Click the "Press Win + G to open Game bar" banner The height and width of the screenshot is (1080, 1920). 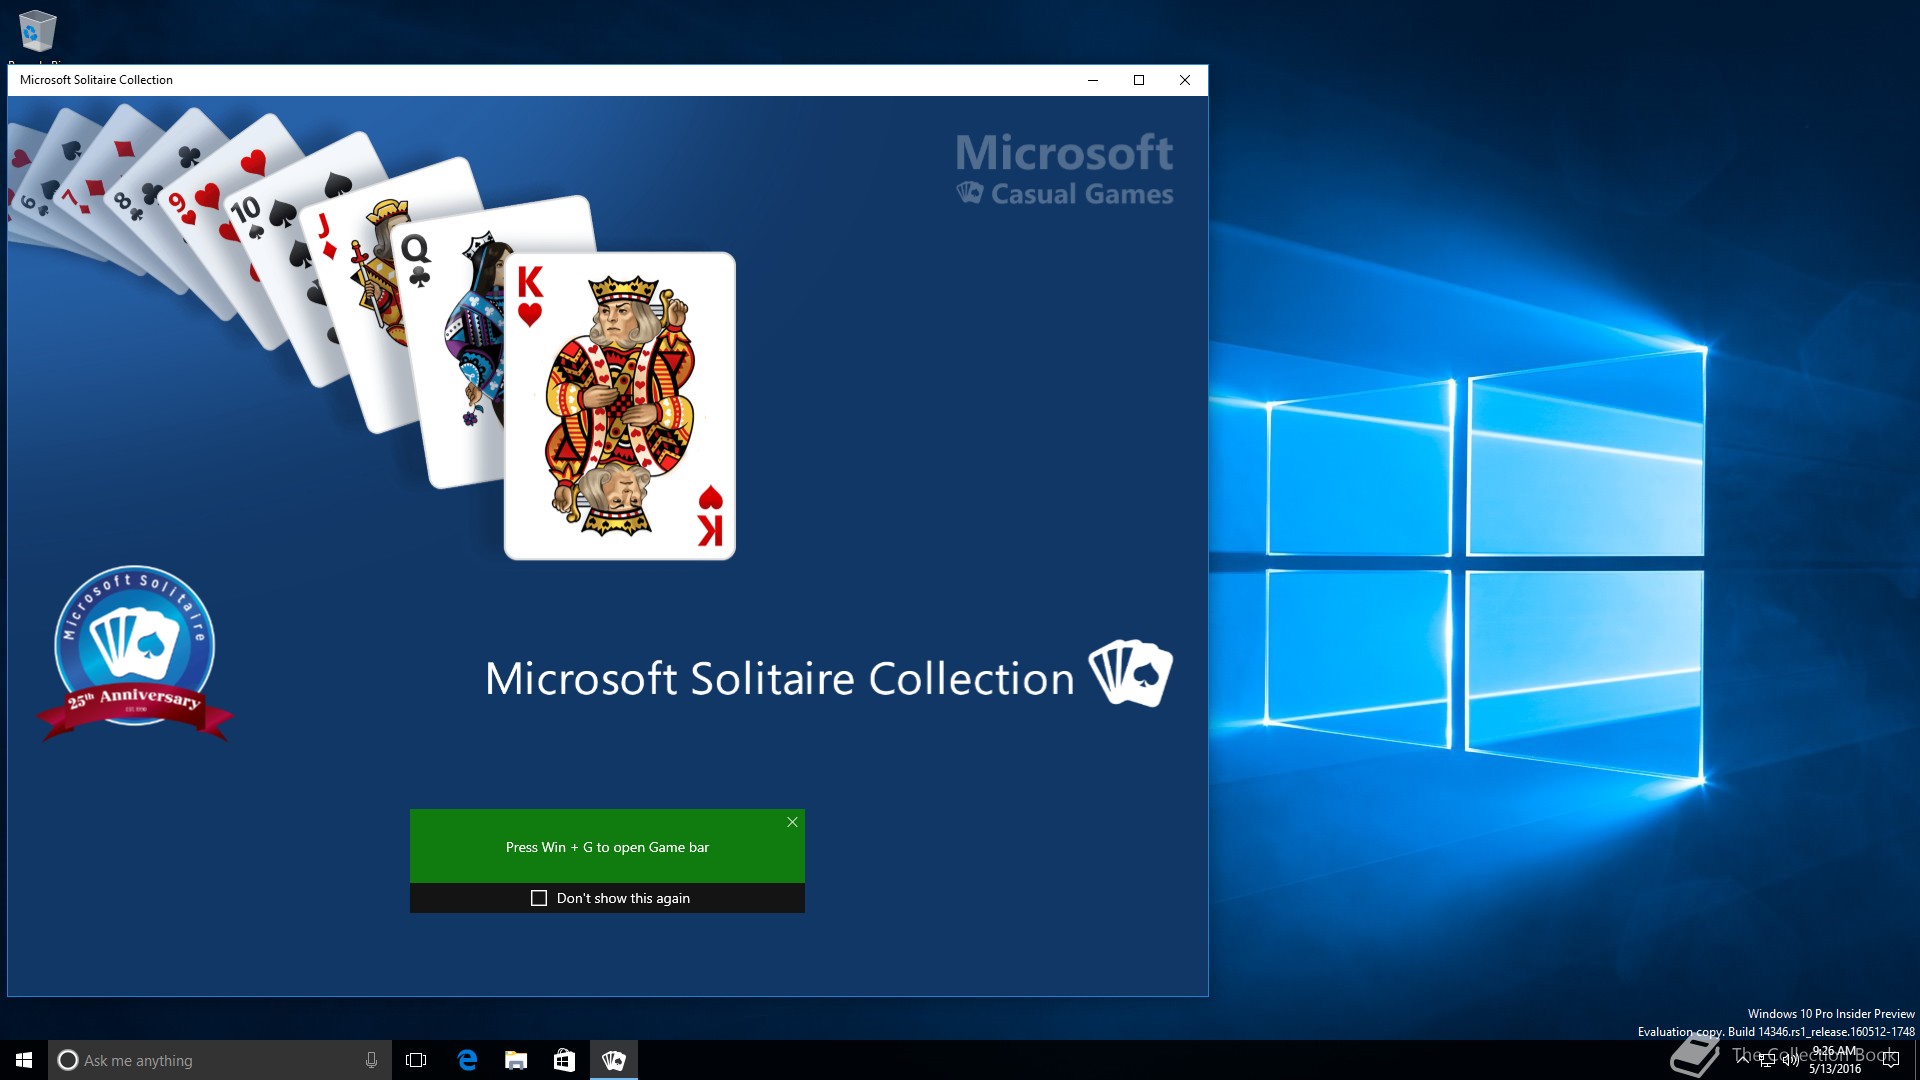point(607,846)
